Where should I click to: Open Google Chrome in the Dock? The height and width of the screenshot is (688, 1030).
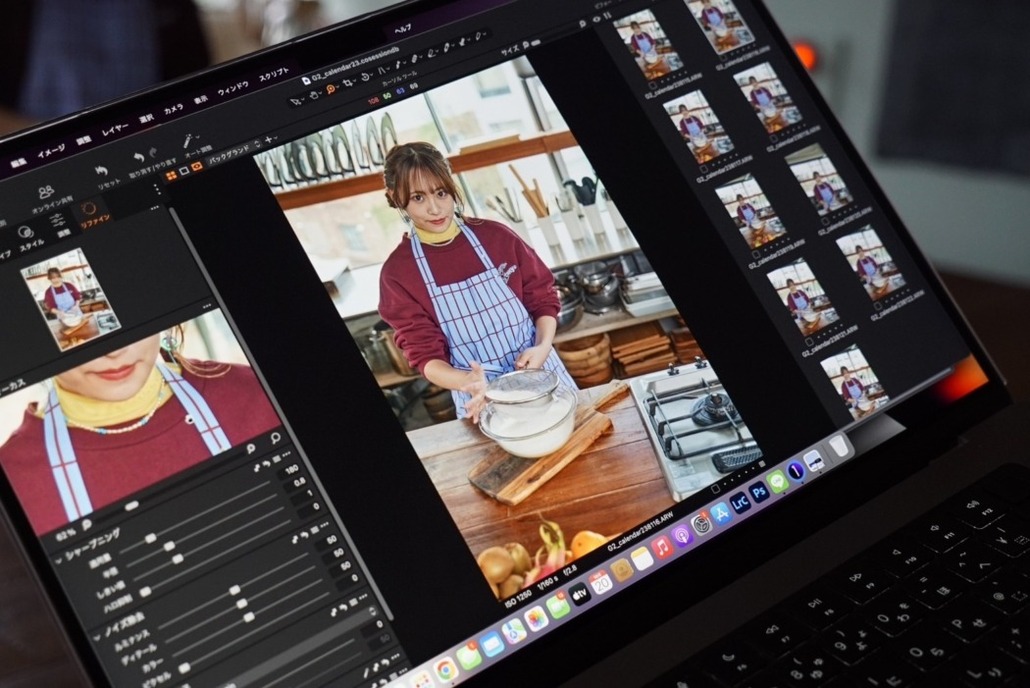(445, 669)
